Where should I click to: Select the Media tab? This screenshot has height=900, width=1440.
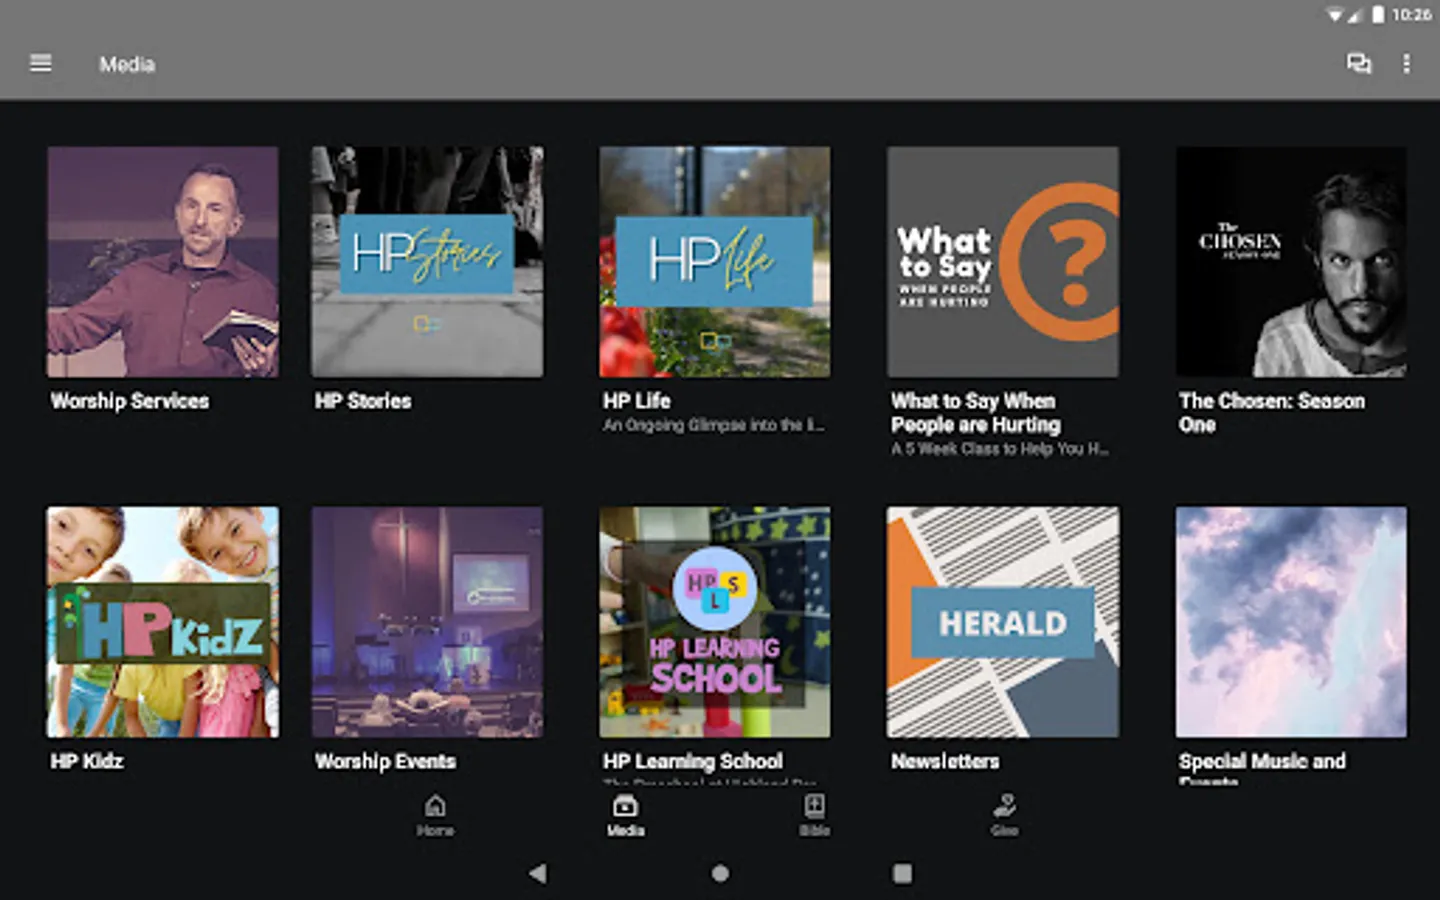(x=625, y=815)
